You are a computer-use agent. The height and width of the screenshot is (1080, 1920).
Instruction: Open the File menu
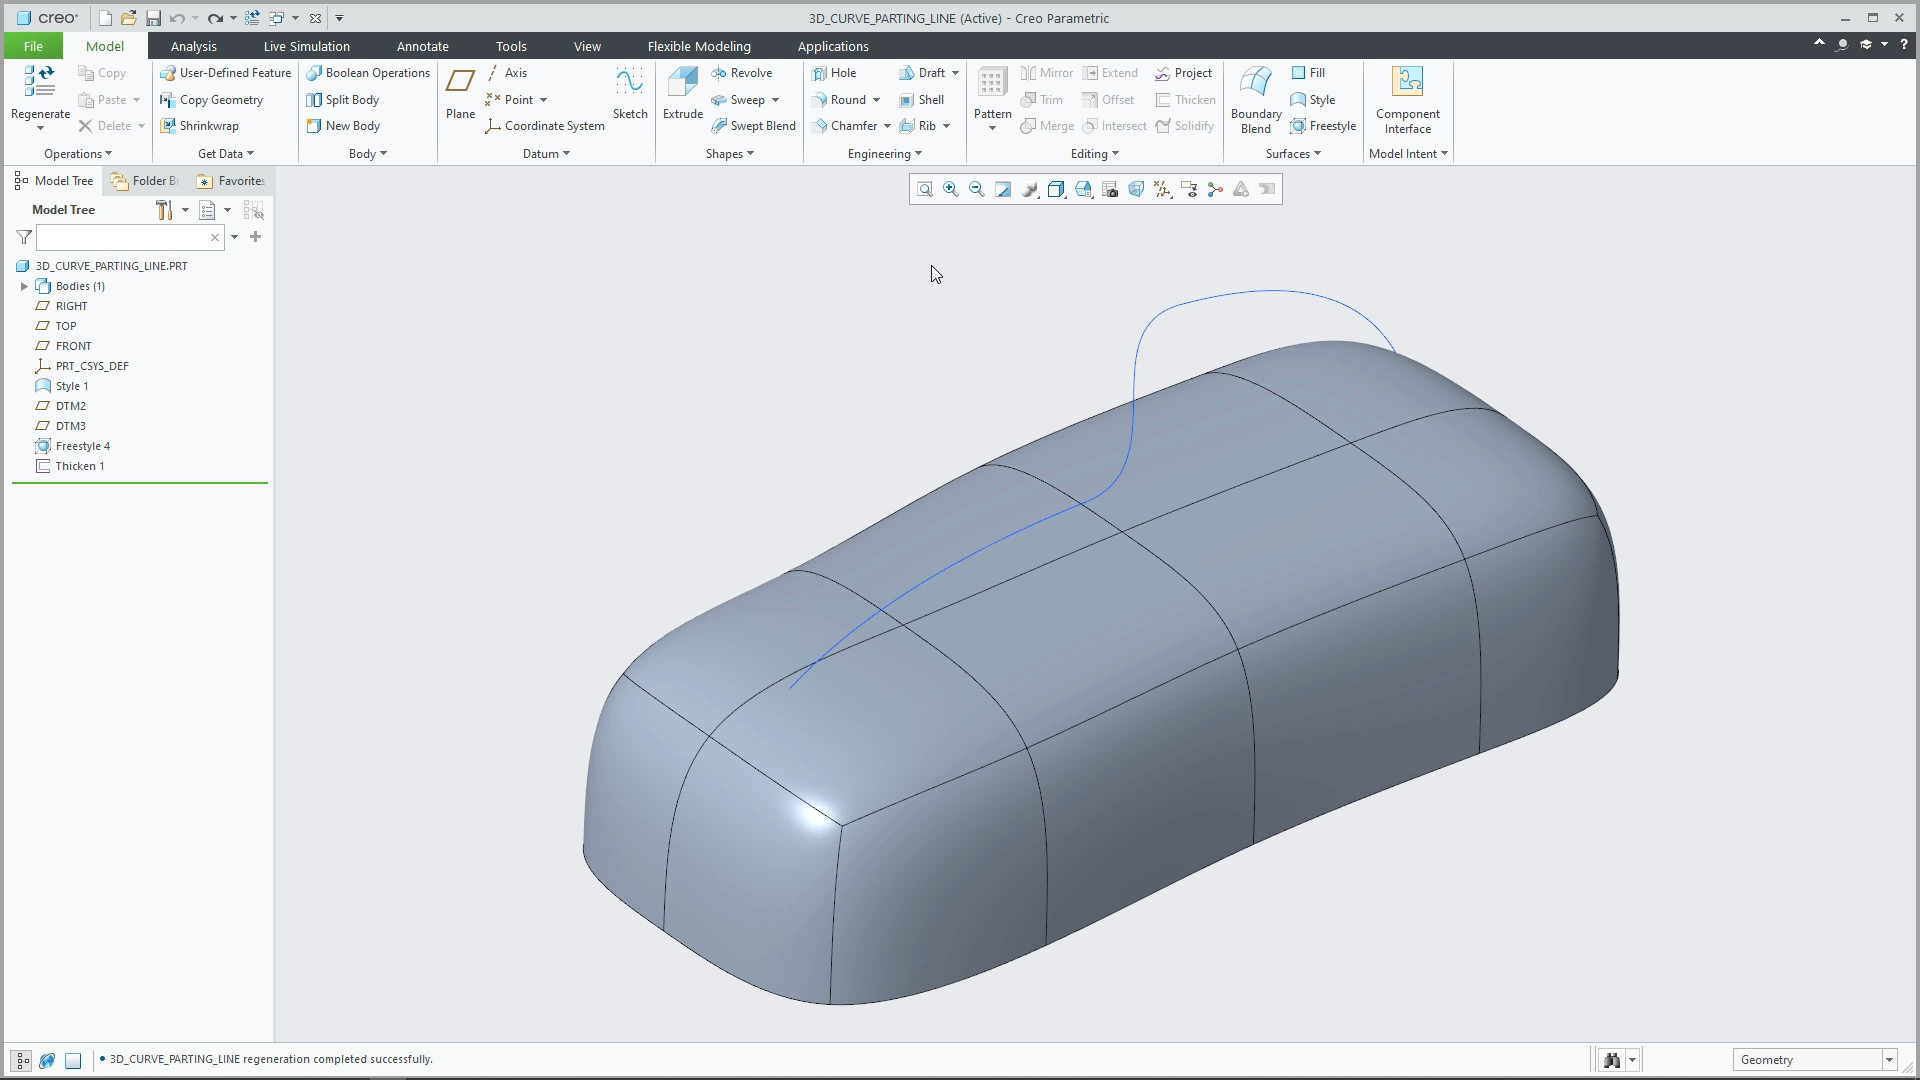tap(33, 46)
